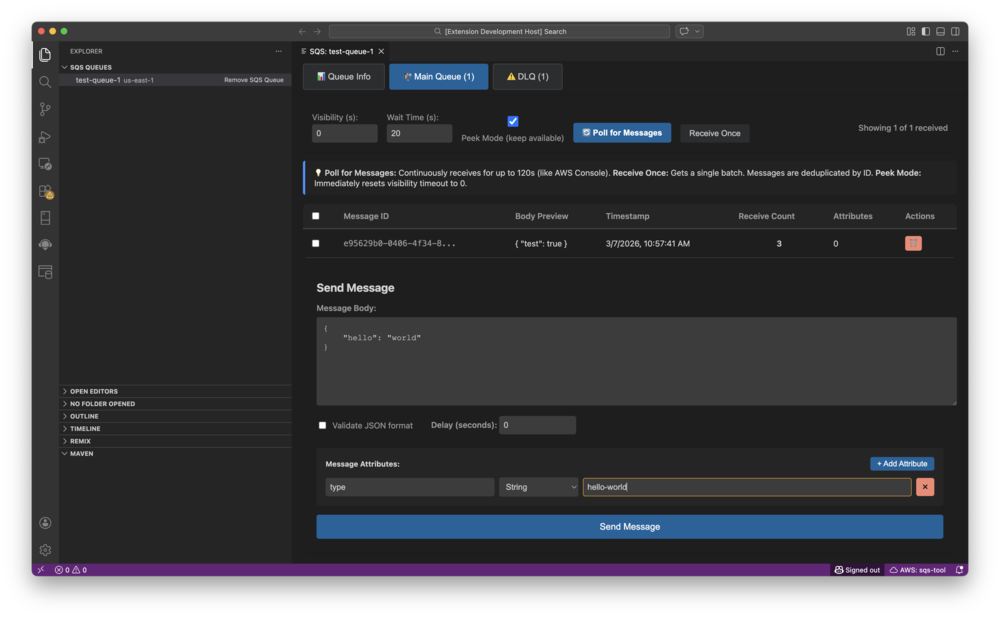Open the Extensions view with warning badge

pyautogui.click(x=45, y=191)
